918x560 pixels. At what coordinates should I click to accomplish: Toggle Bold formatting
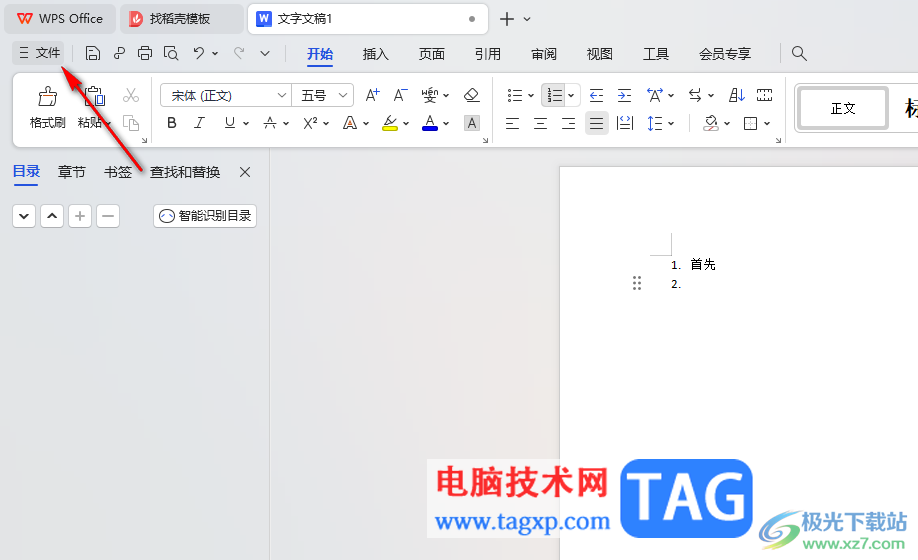click(x=172, y=123)
